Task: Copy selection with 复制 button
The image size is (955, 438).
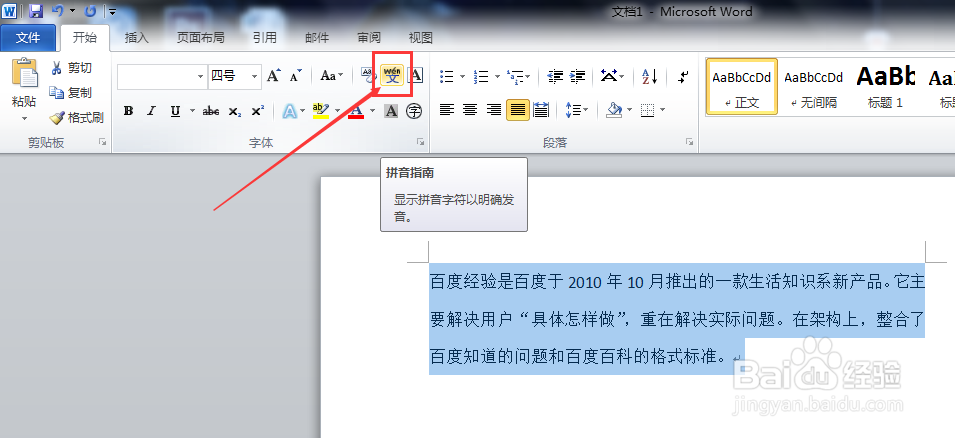Action: (x=71, y=93)
